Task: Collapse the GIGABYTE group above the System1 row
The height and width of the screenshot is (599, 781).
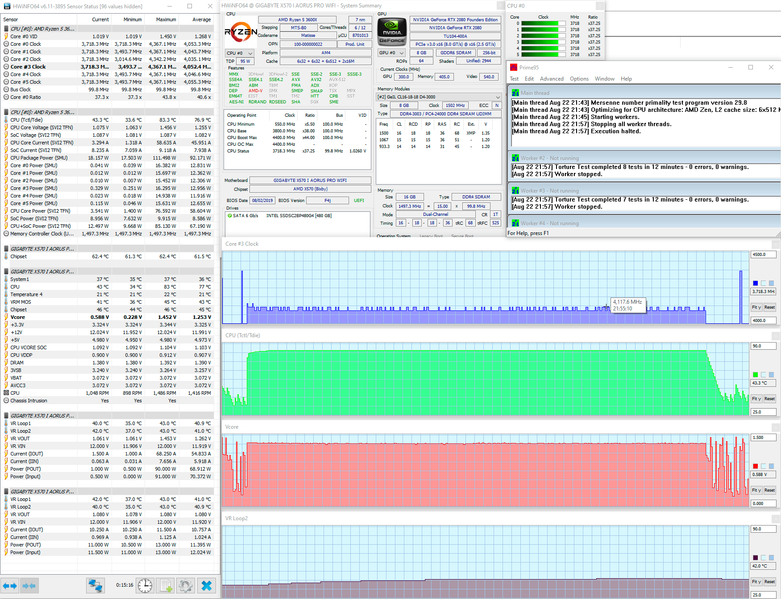Action: (x=5, y=271)
